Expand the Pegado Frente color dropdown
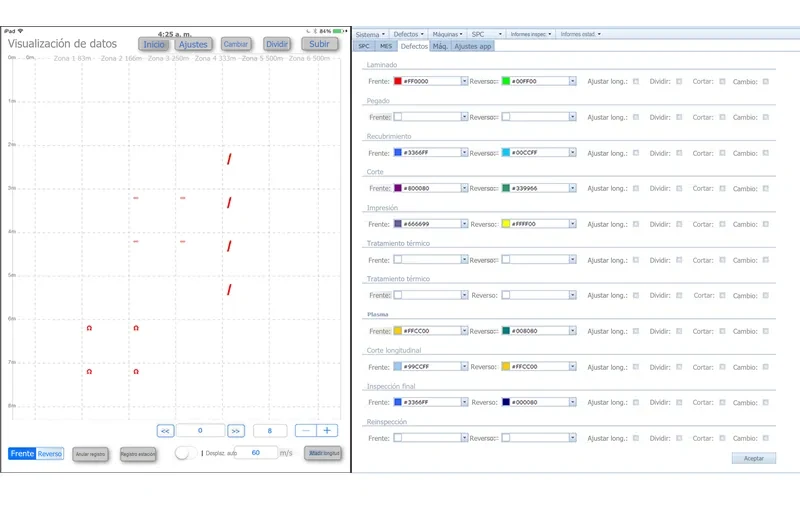This screenshot has height=510, width=800. click(x=464, y=117)
